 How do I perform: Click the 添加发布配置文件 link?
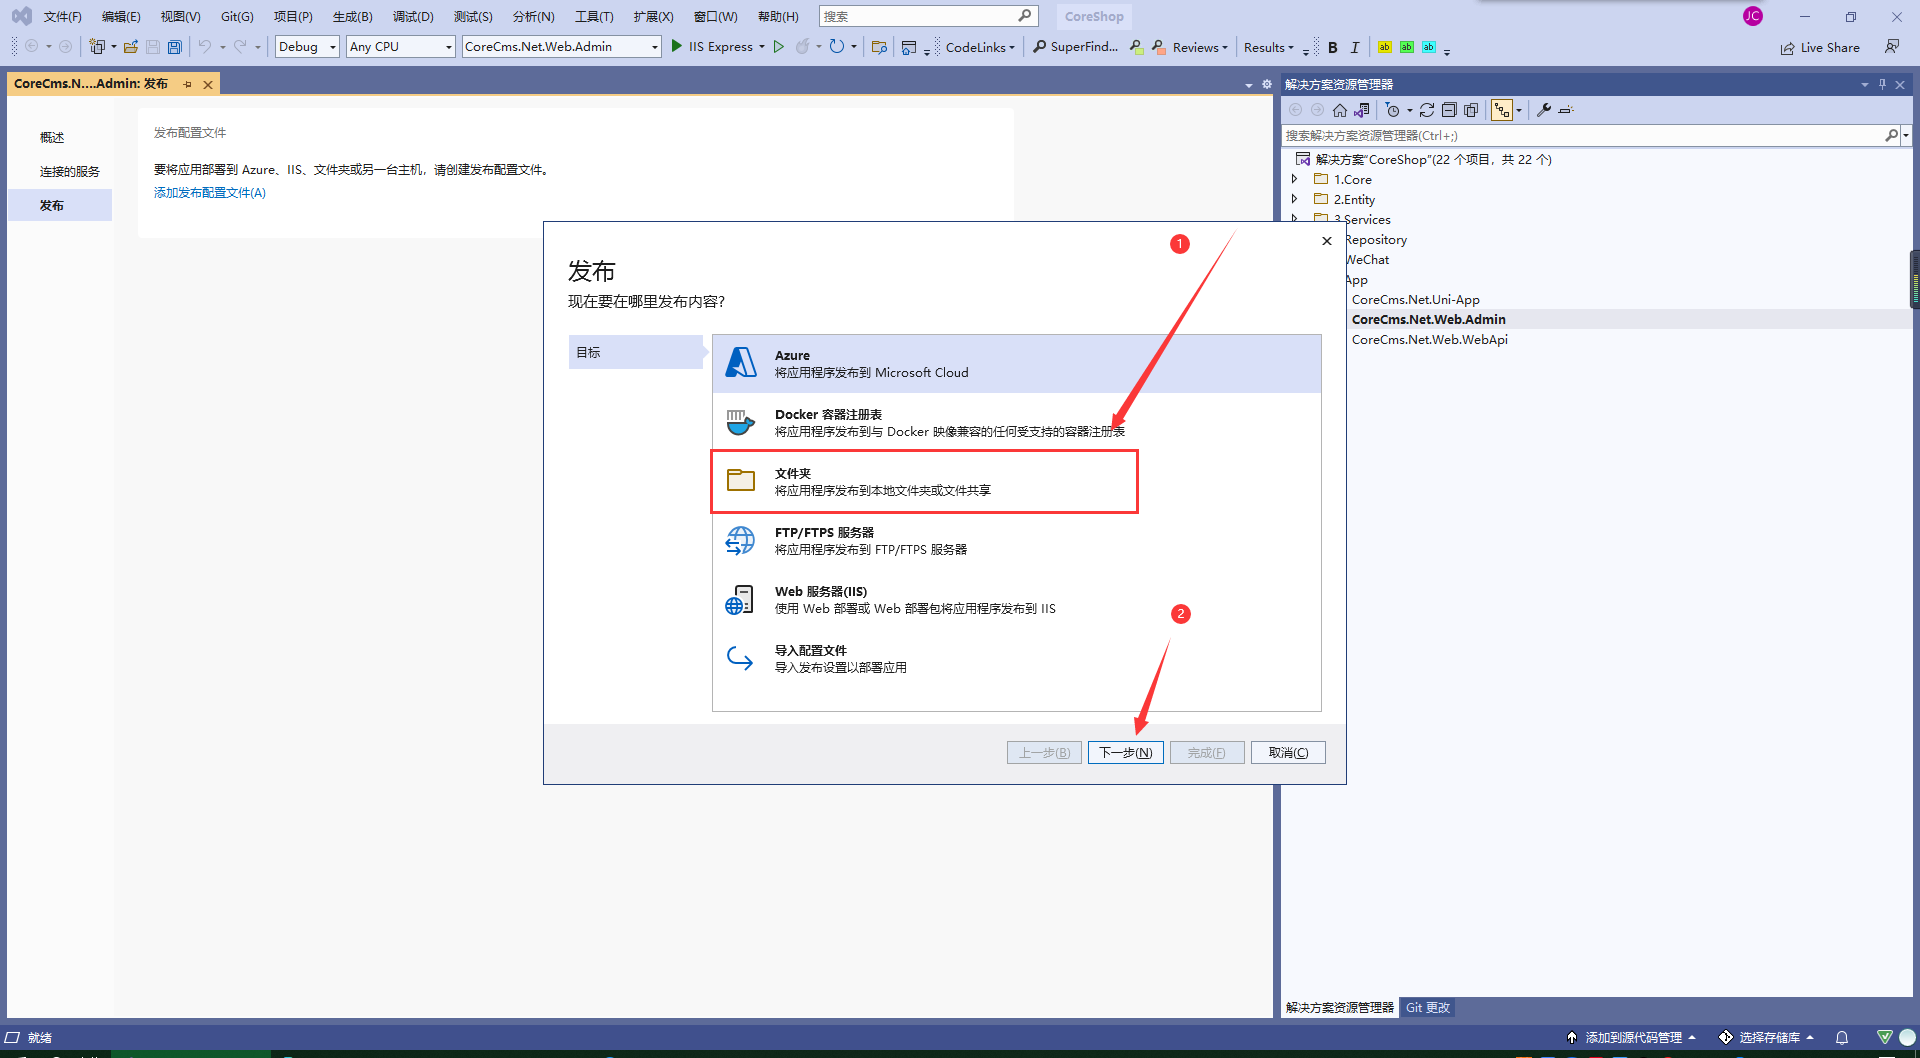click(x=210, y=193)
